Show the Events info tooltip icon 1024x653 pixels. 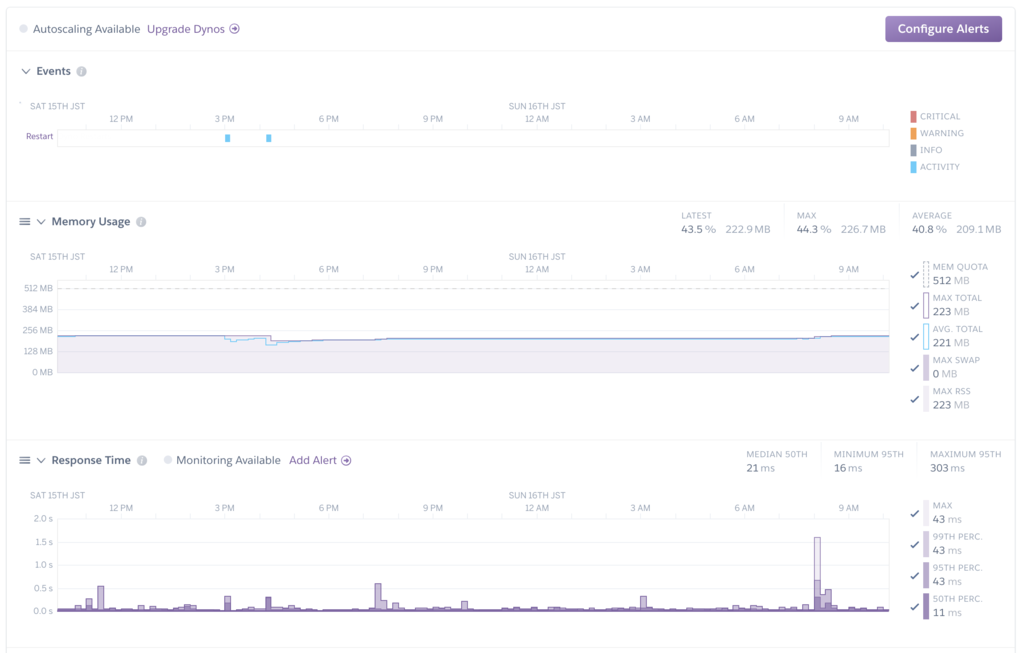click(81, 71)
